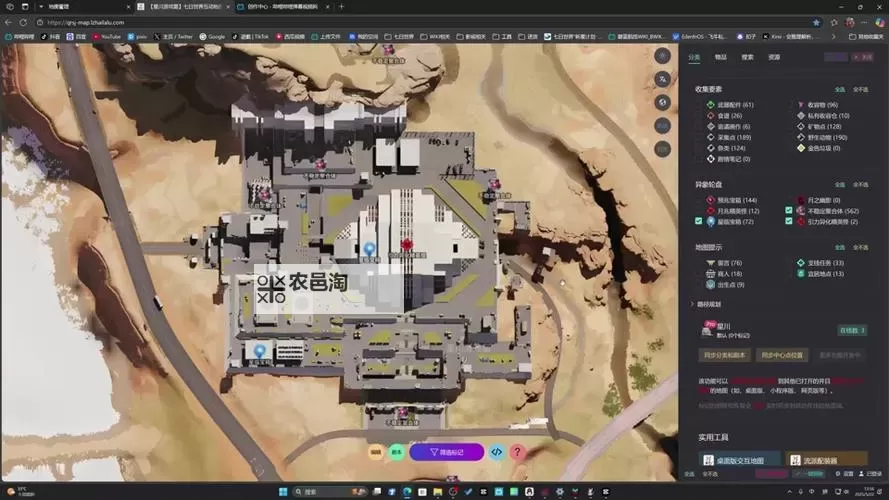Image resolution: width=889 pixels, height=500 pixels.
Task: Click the code embed icon in bottom toolbar
Action: [496, 452]
